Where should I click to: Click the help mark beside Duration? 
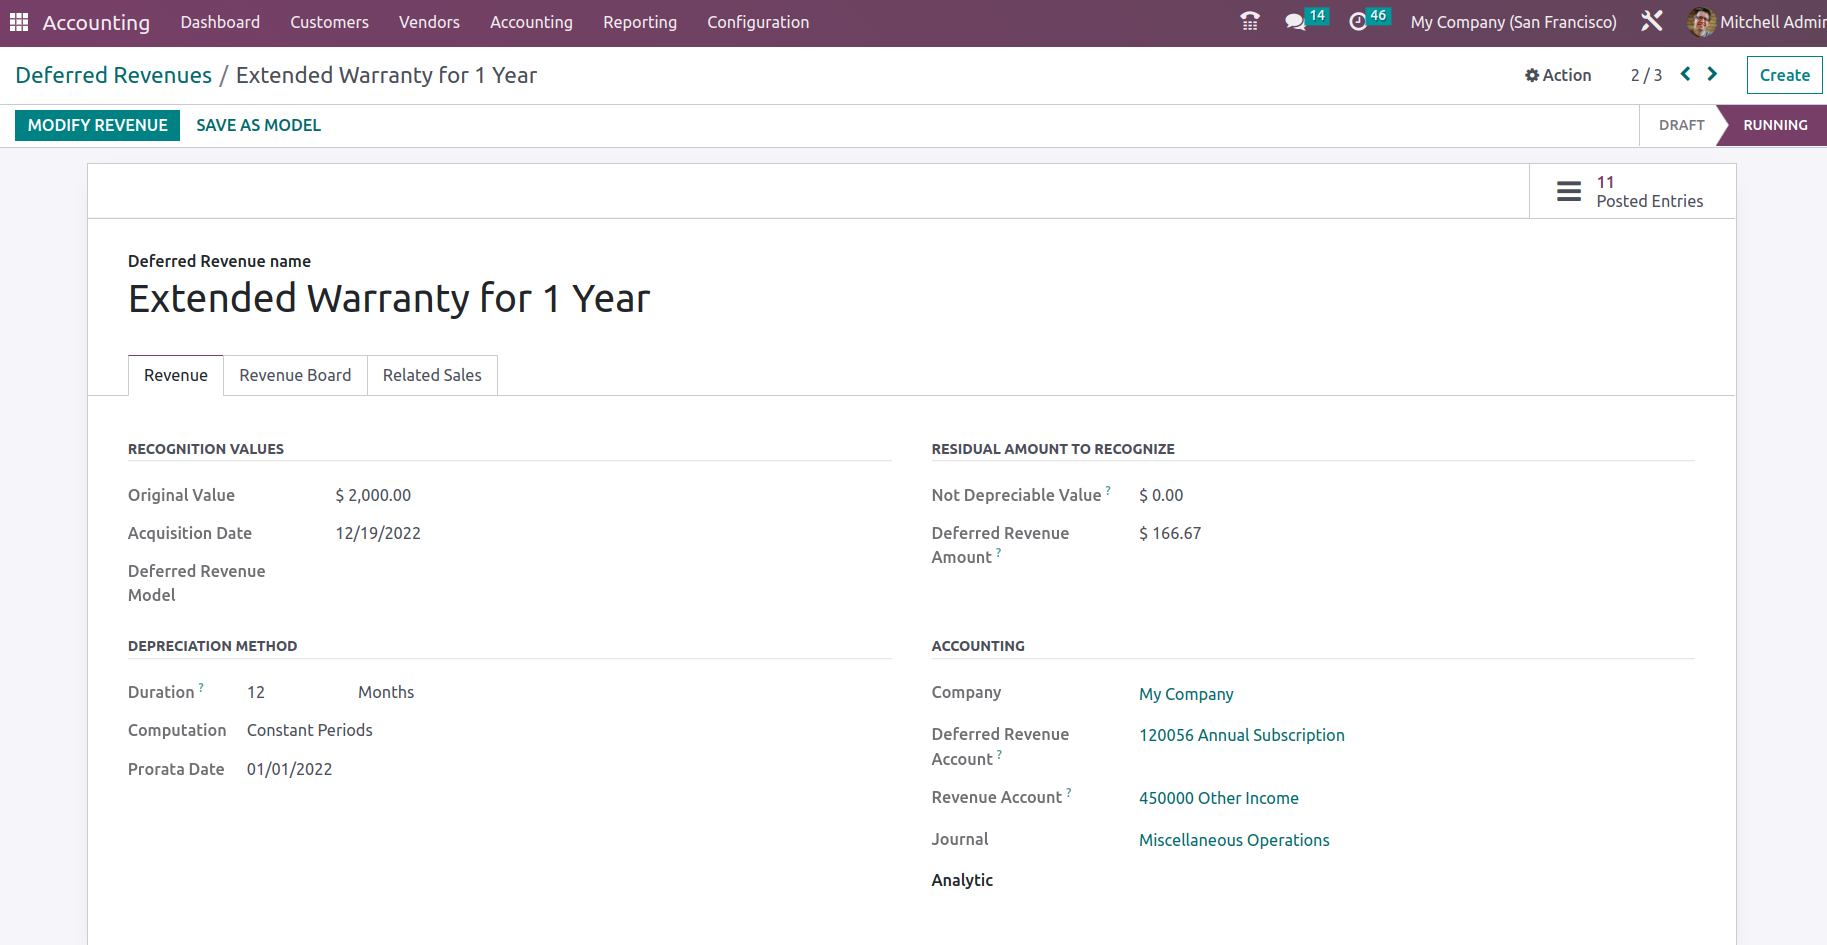201,687
